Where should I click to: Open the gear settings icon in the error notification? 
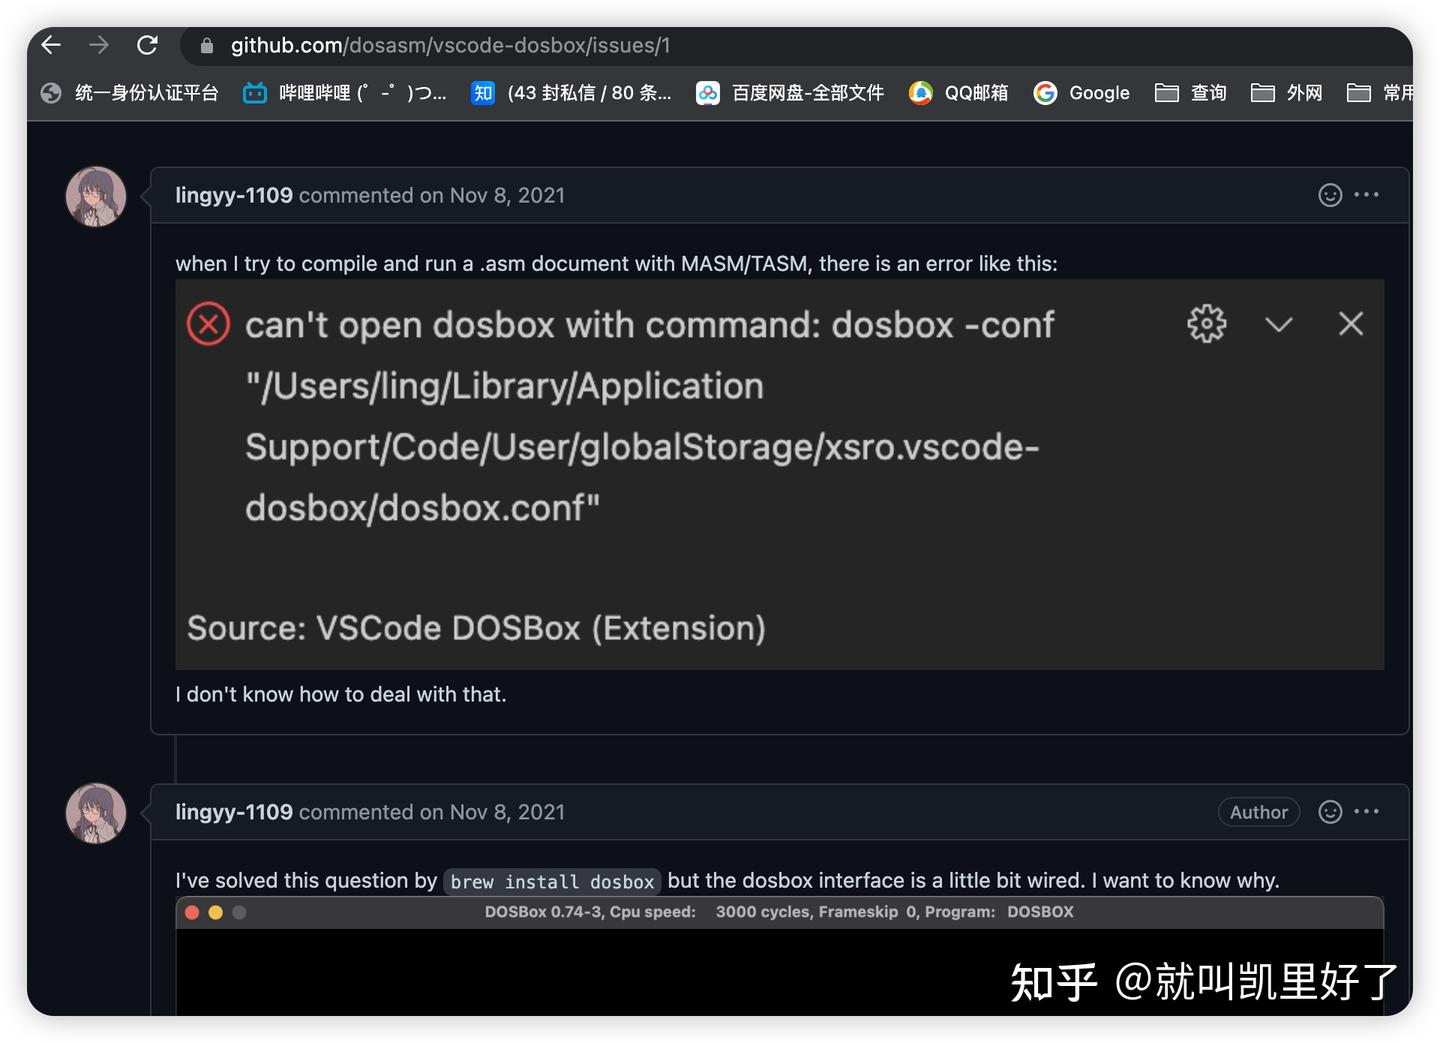pos(1206,323)
